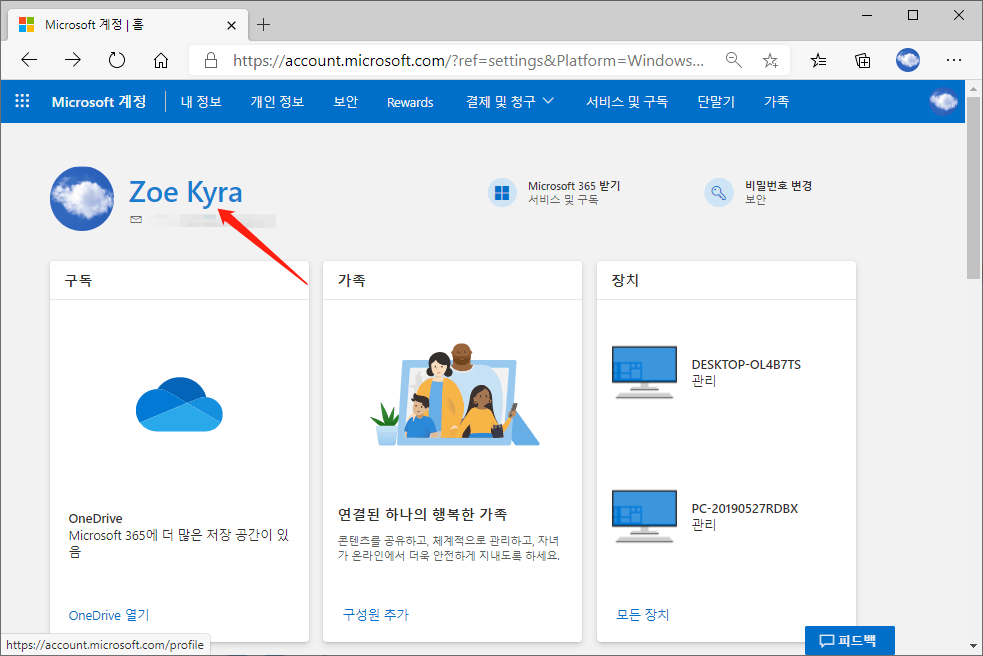Click the DESKTOP-OL4B7TS monitor icon
This screenshot has height=656, width=983.
pyautogui.click(x=644, y=372)
